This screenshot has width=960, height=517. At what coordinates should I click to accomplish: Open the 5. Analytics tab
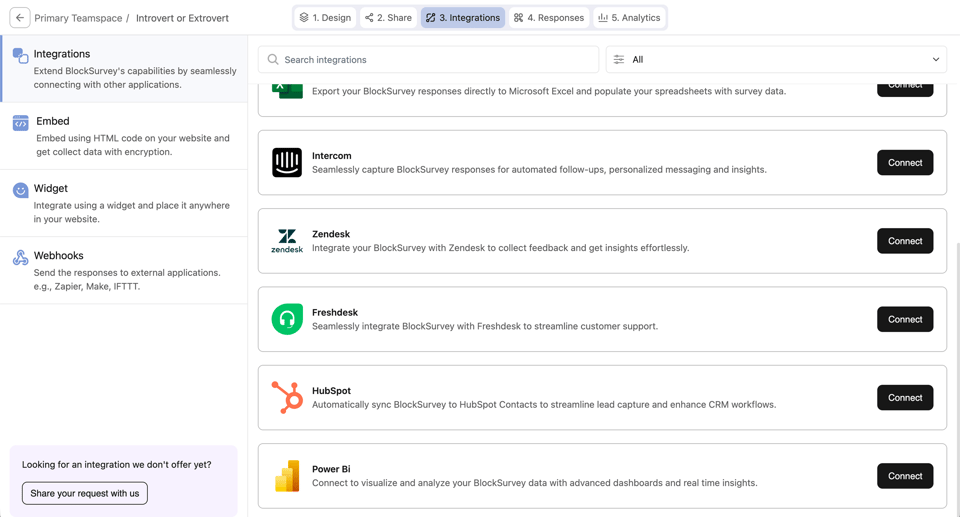click(629, 18)
